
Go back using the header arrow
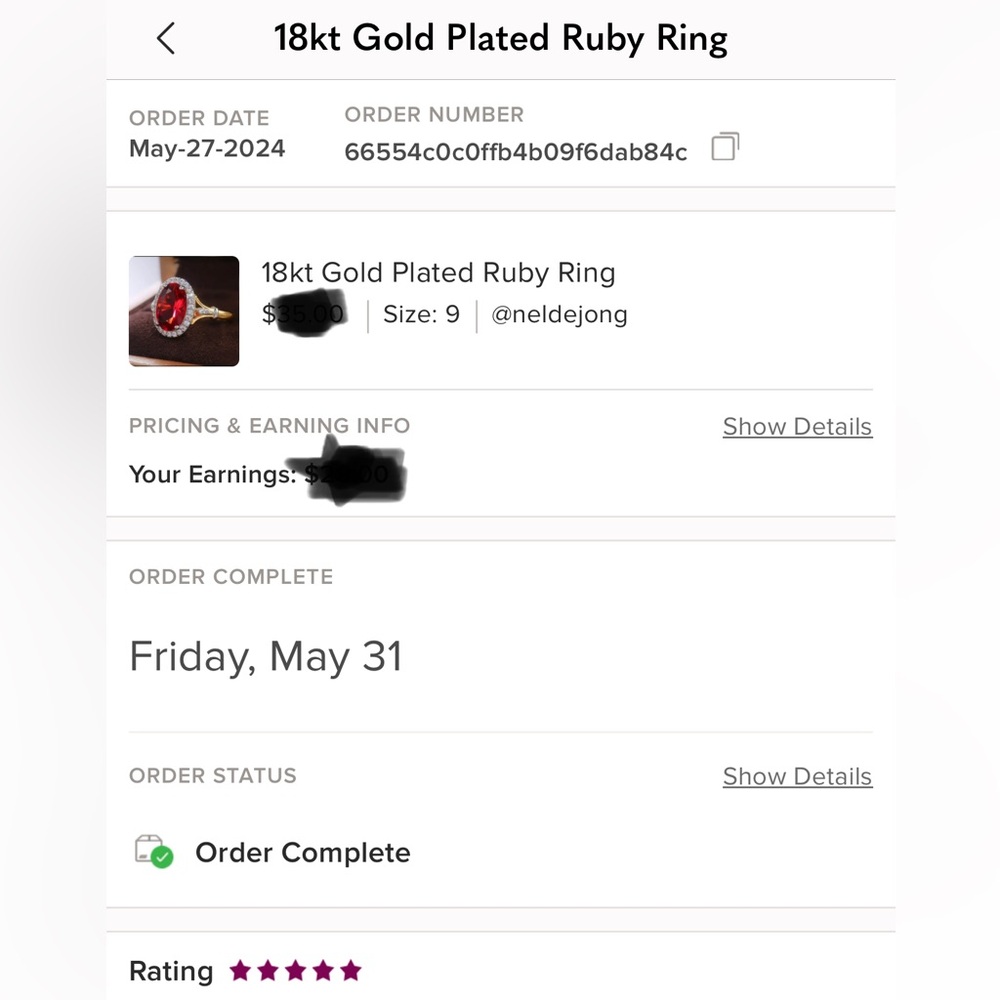166,39
